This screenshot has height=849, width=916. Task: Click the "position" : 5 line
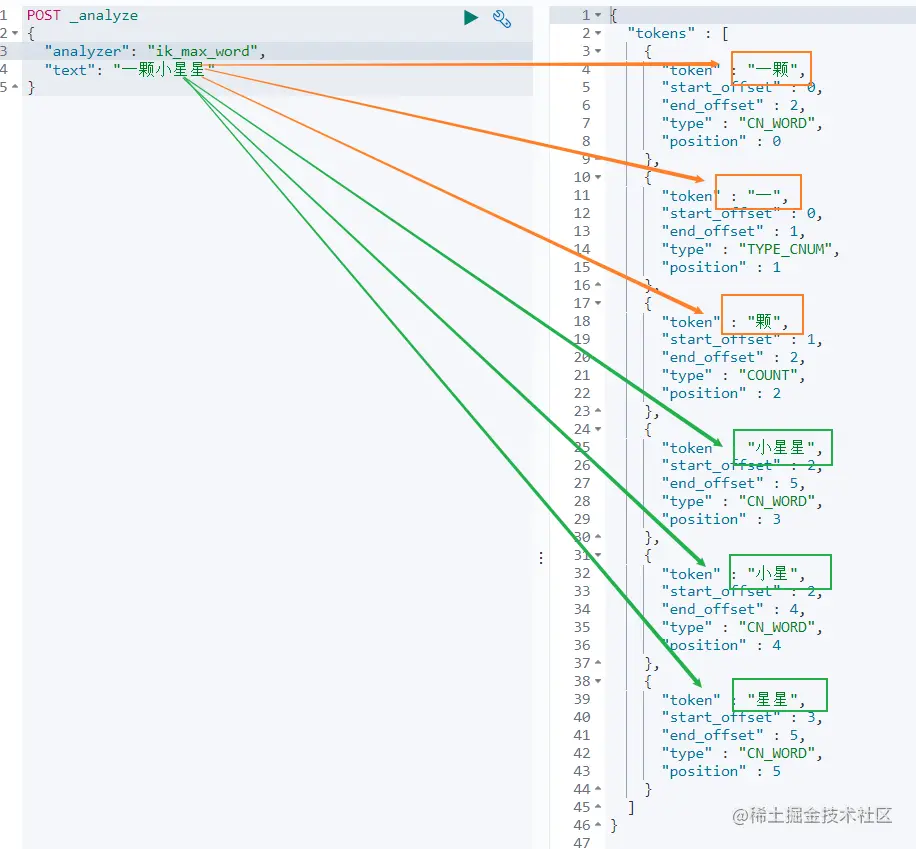[x=721, y=772]
